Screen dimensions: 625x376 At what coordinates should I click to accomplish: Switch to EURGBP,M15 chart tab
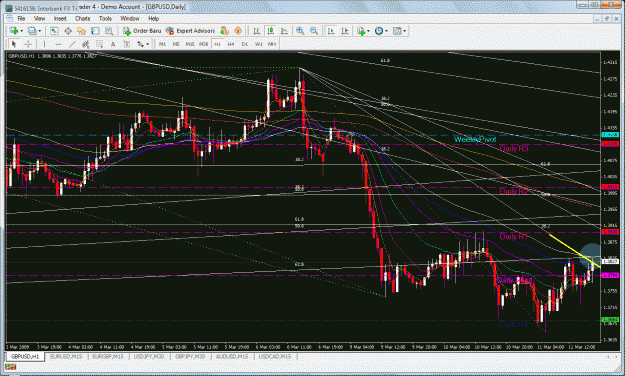108,356
